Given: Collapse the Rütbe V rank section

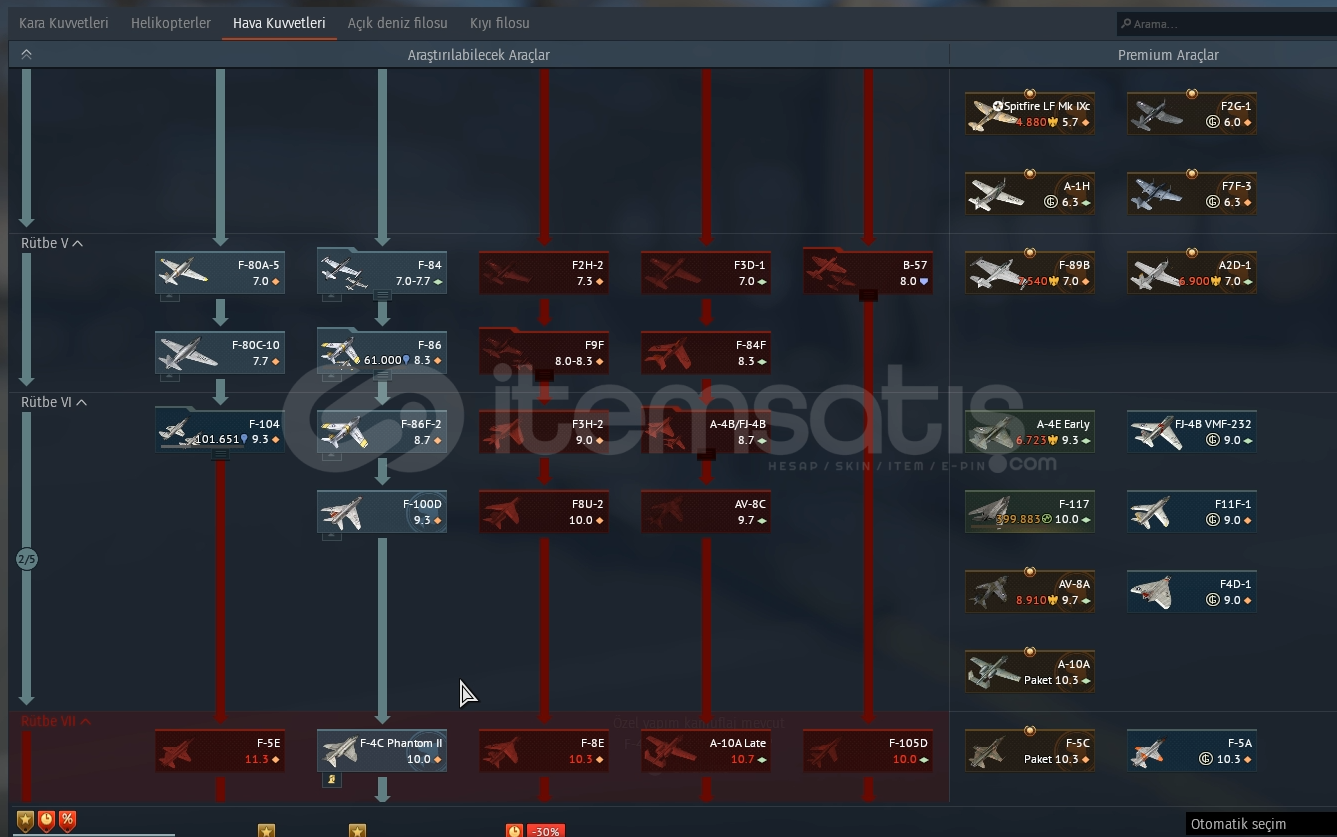Looking at the screenshot, I should (x=52, y=243).
